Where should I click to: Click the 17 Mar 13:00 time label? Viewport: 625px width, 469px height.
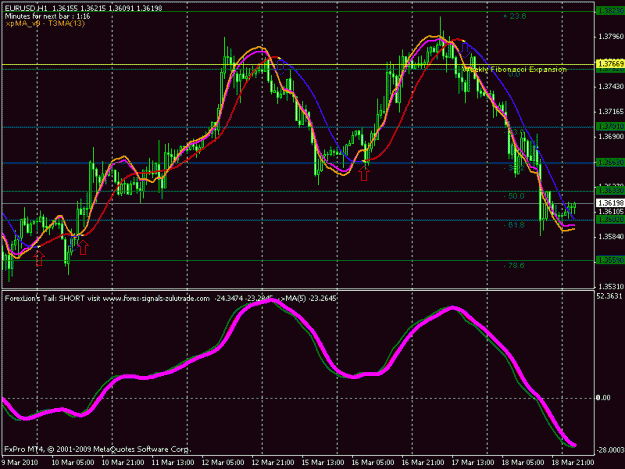[x=473, y=463]
